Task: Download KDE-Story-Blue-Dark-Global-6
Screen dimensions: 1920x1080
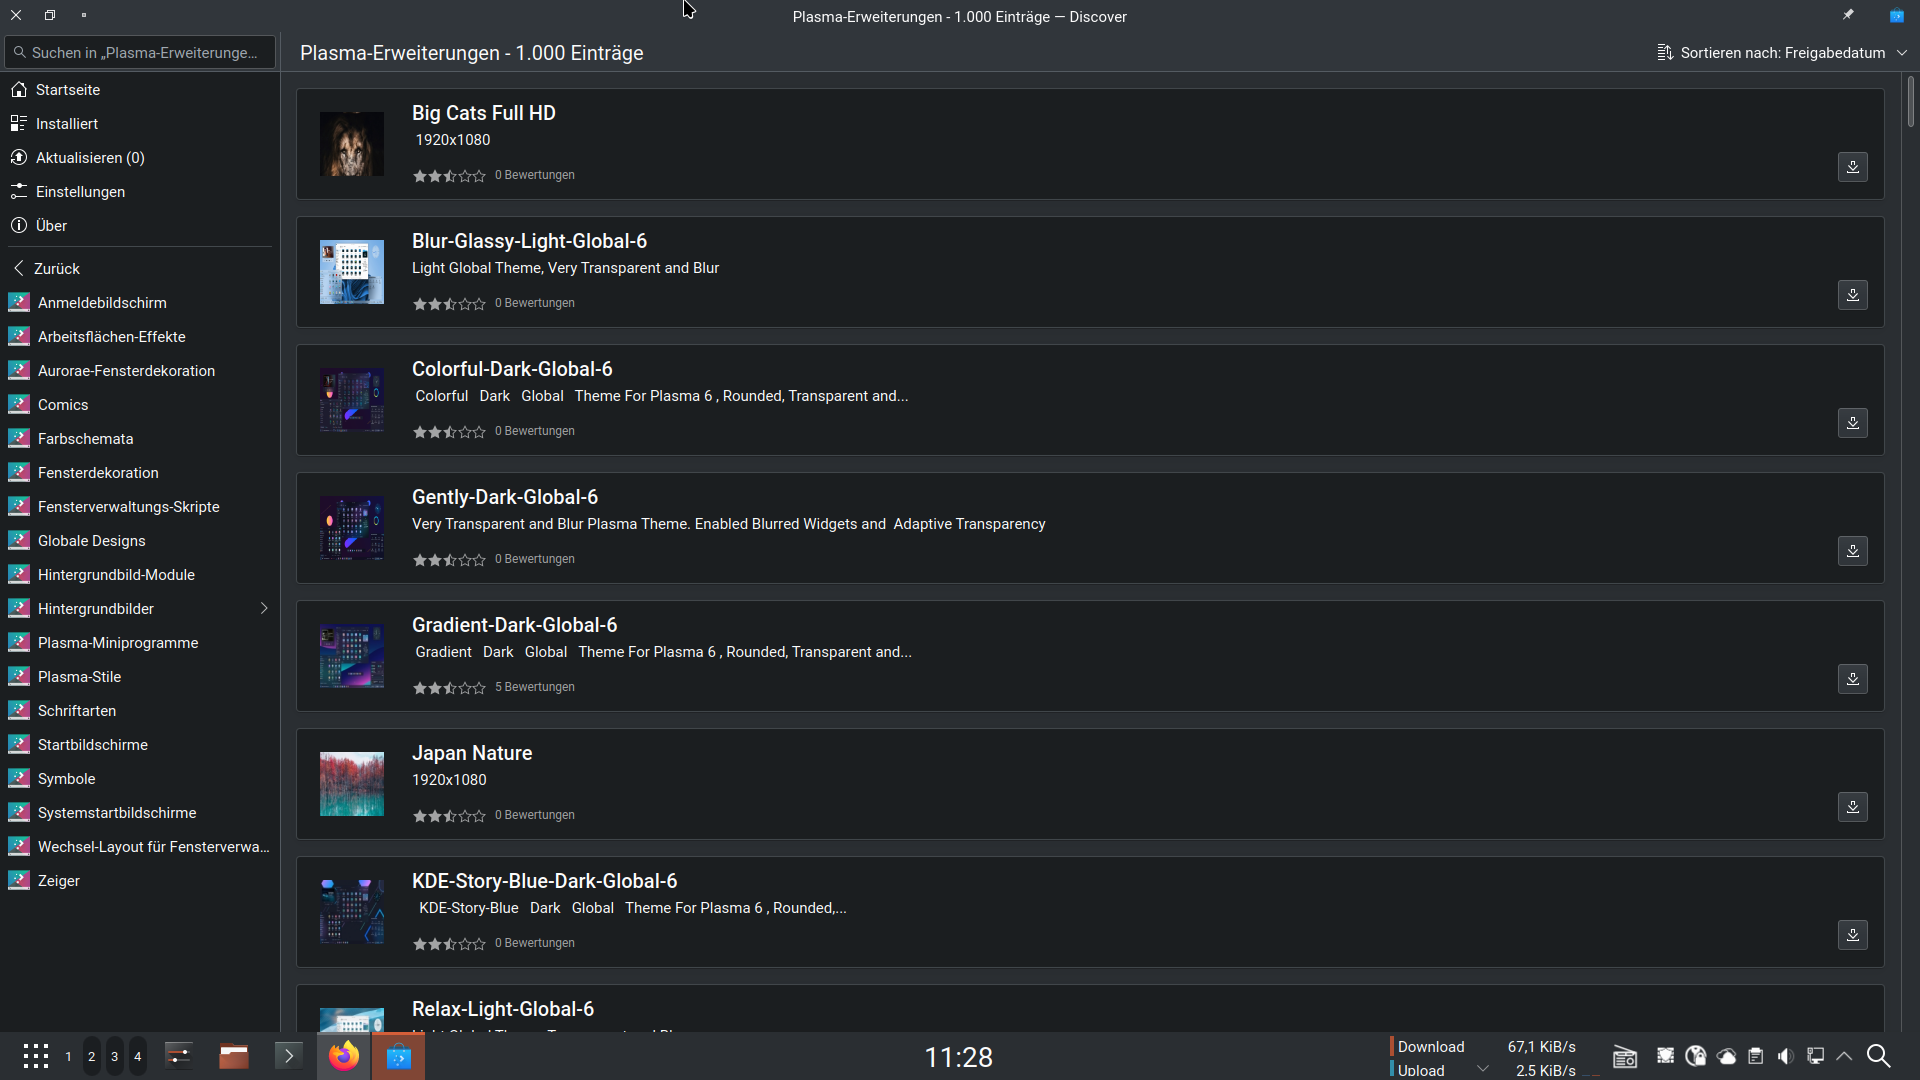Action: tap(1852, 935)
